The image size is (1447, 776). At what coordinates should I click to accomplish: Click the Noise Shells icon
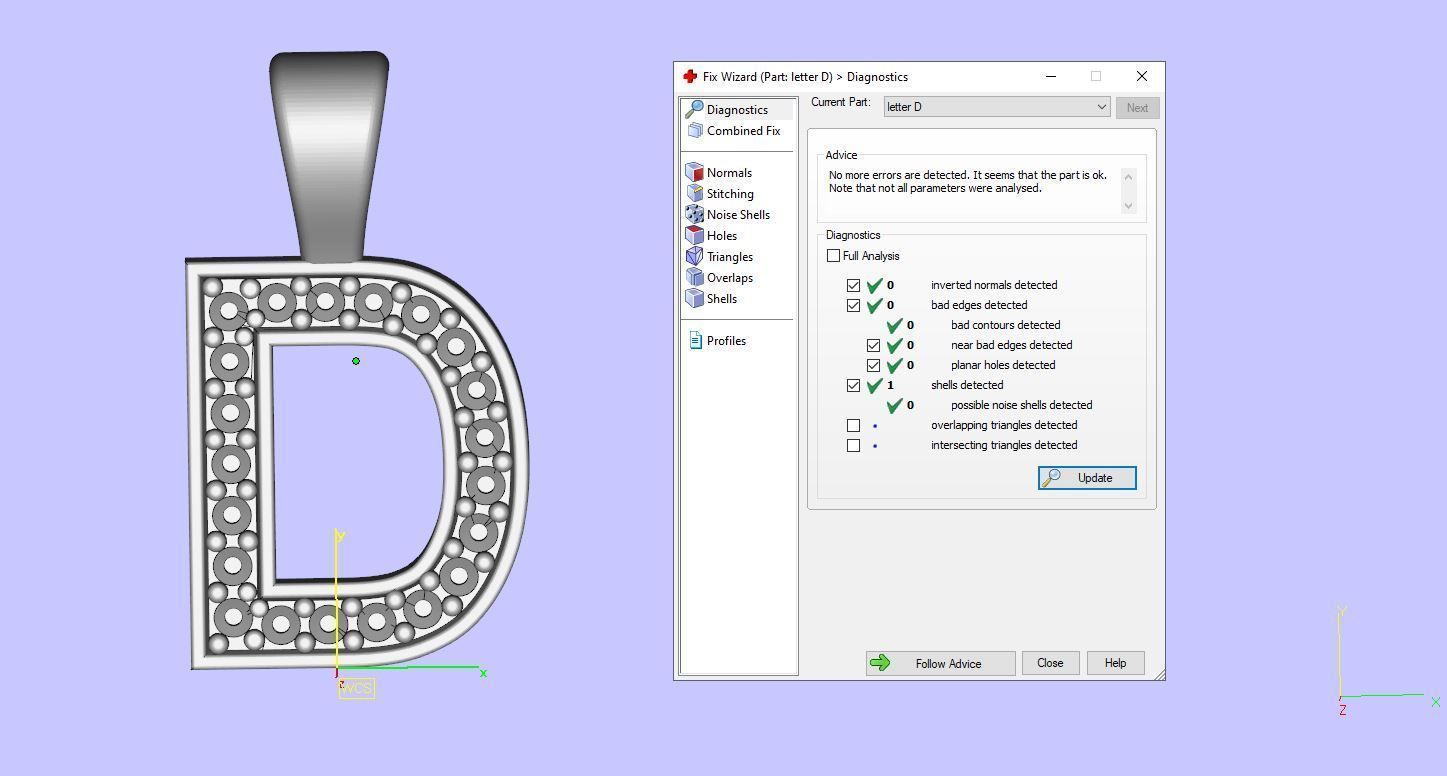pos(694,214)
